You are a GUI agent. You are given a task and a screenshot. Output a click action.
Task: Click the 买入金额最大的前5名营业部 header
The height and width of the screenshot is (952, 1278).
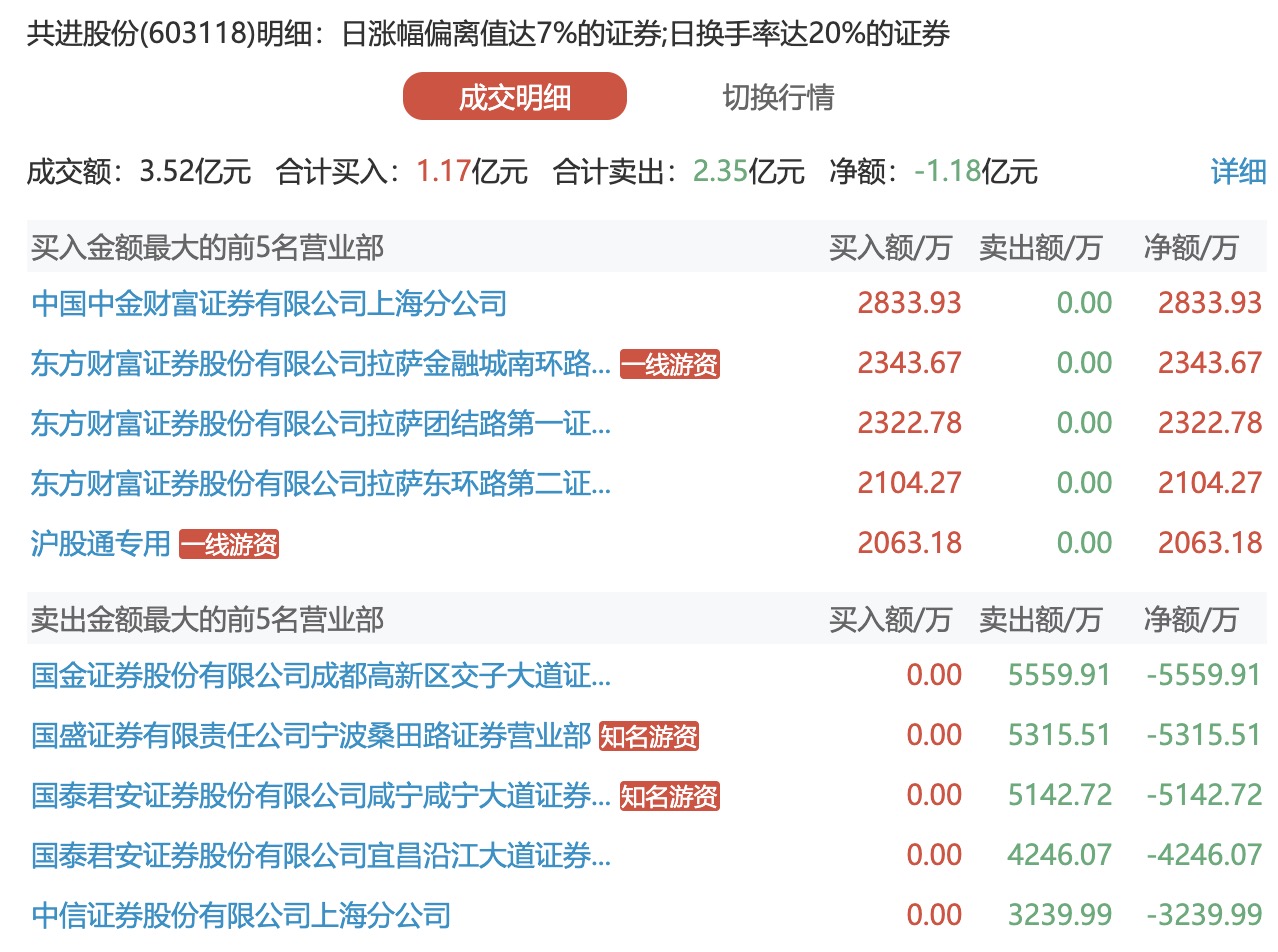(x=207, y=248)
